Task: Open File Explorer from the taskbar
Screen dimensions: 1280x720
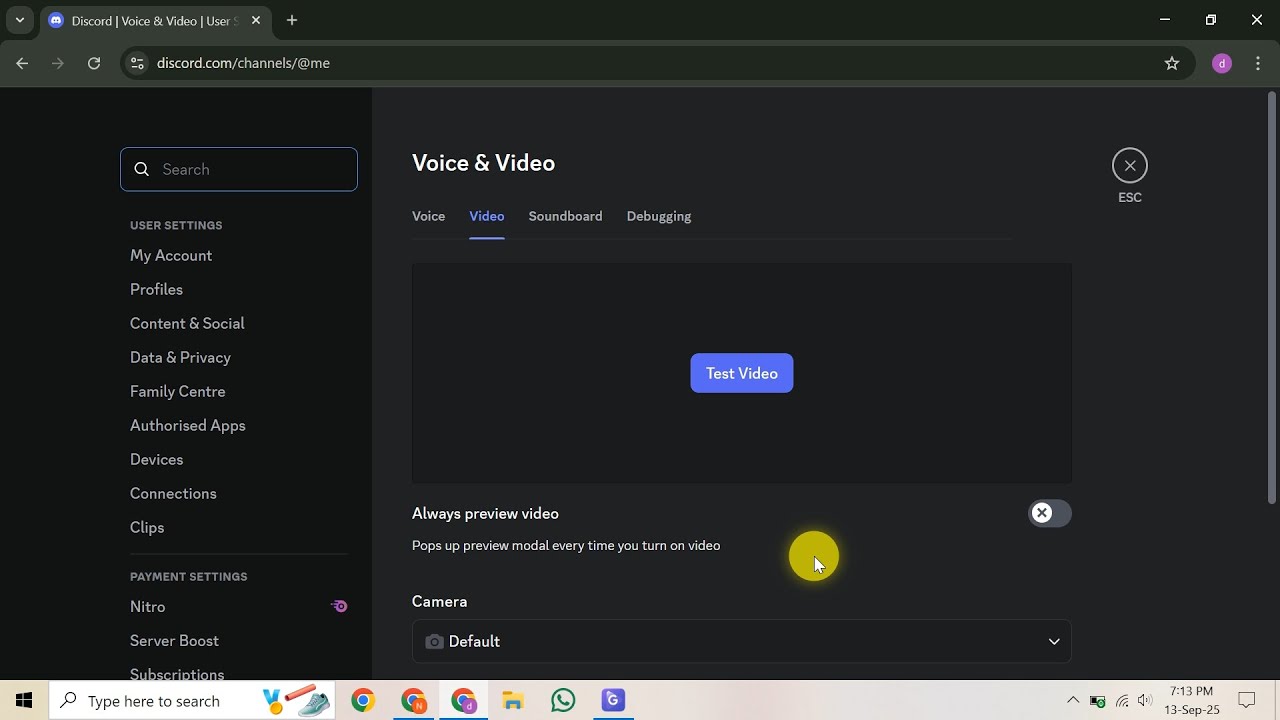Action: 513,701
